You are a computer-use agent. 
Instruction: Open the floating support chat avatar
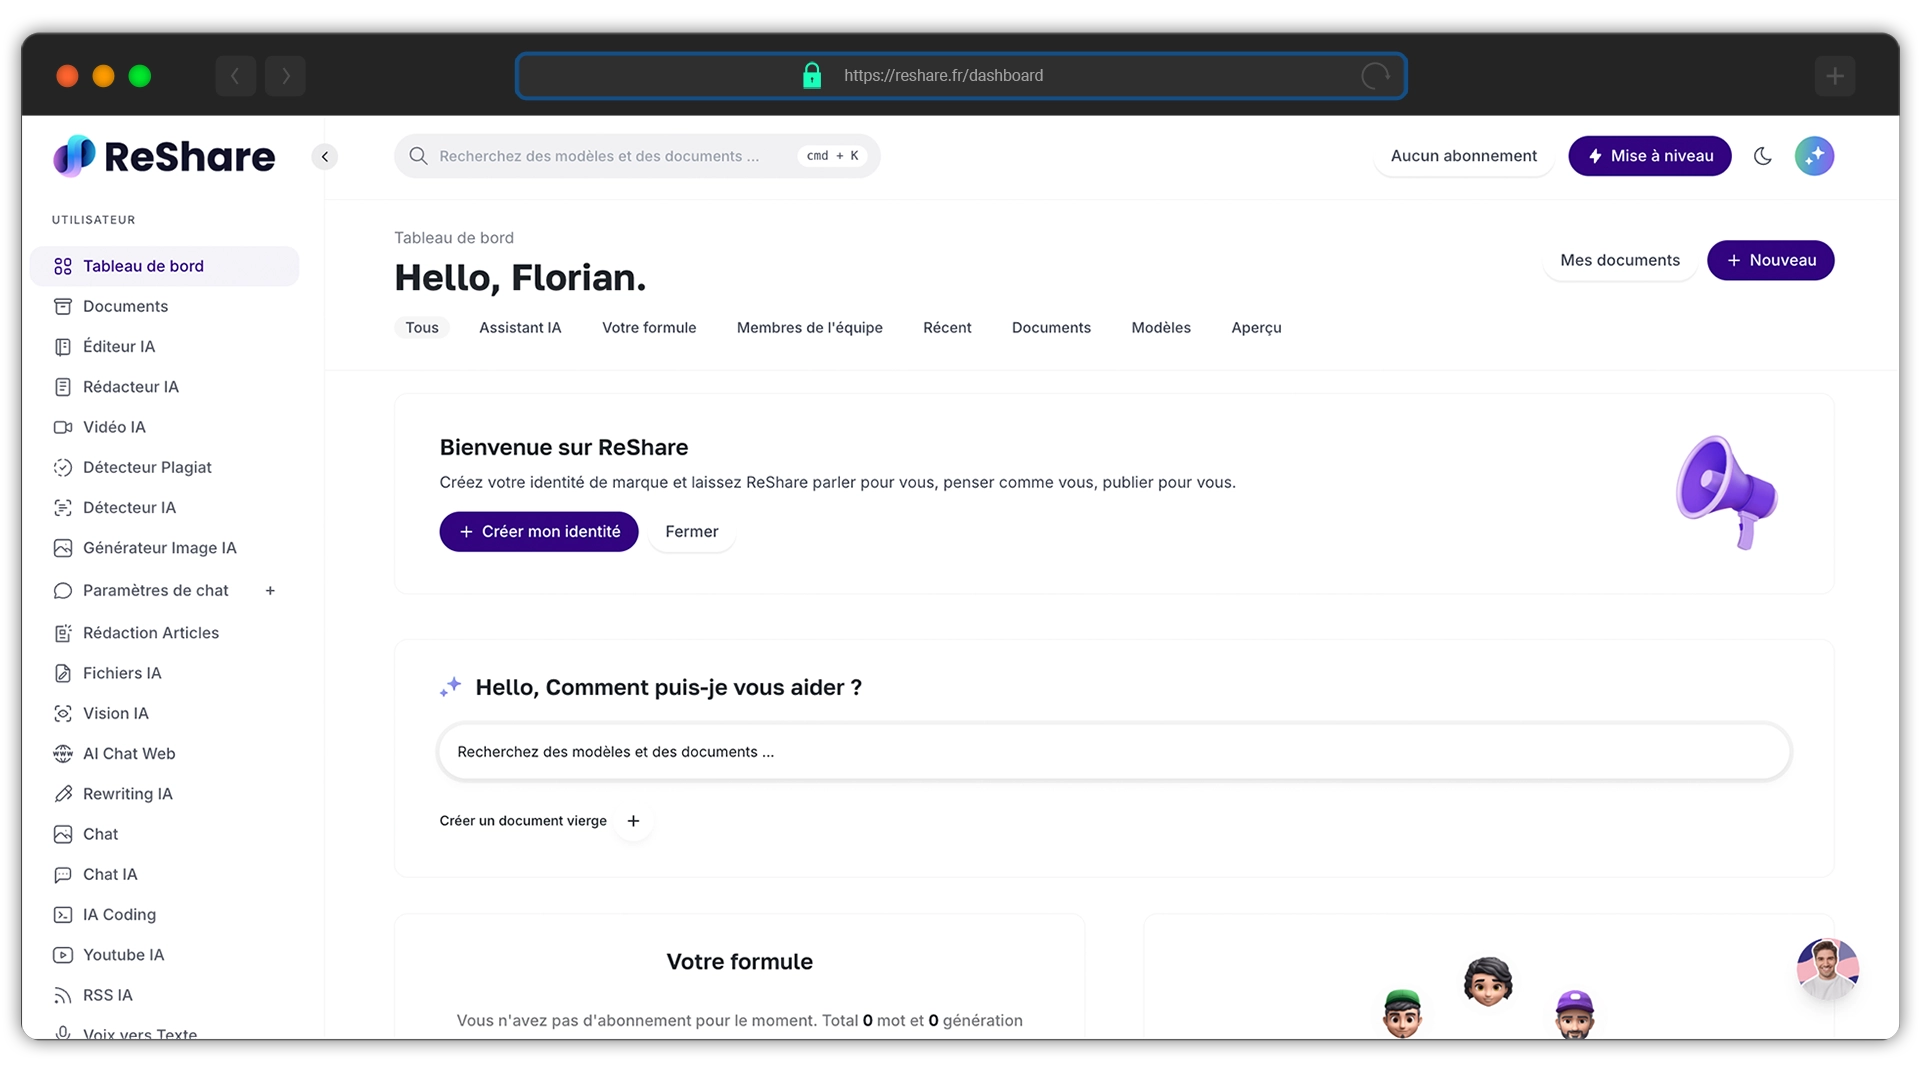1827,969
